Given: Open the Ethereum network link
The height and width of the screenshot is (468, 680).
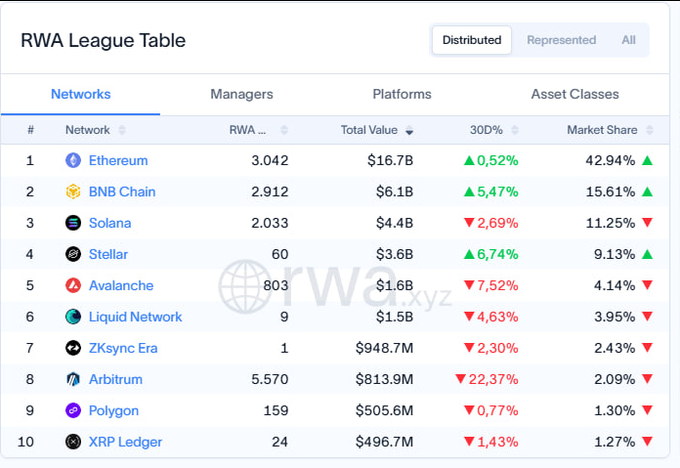Looking at the screenshot, I should tap(118, 160).
